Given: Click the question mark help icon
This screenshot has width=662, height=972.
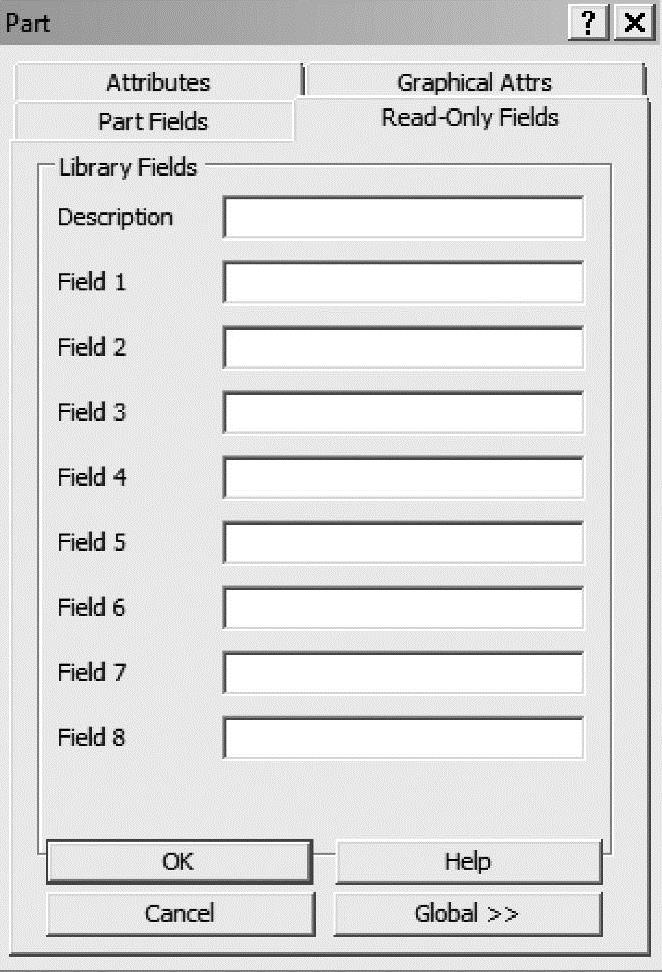Looking at the screenshot, I should pos(588,23).
